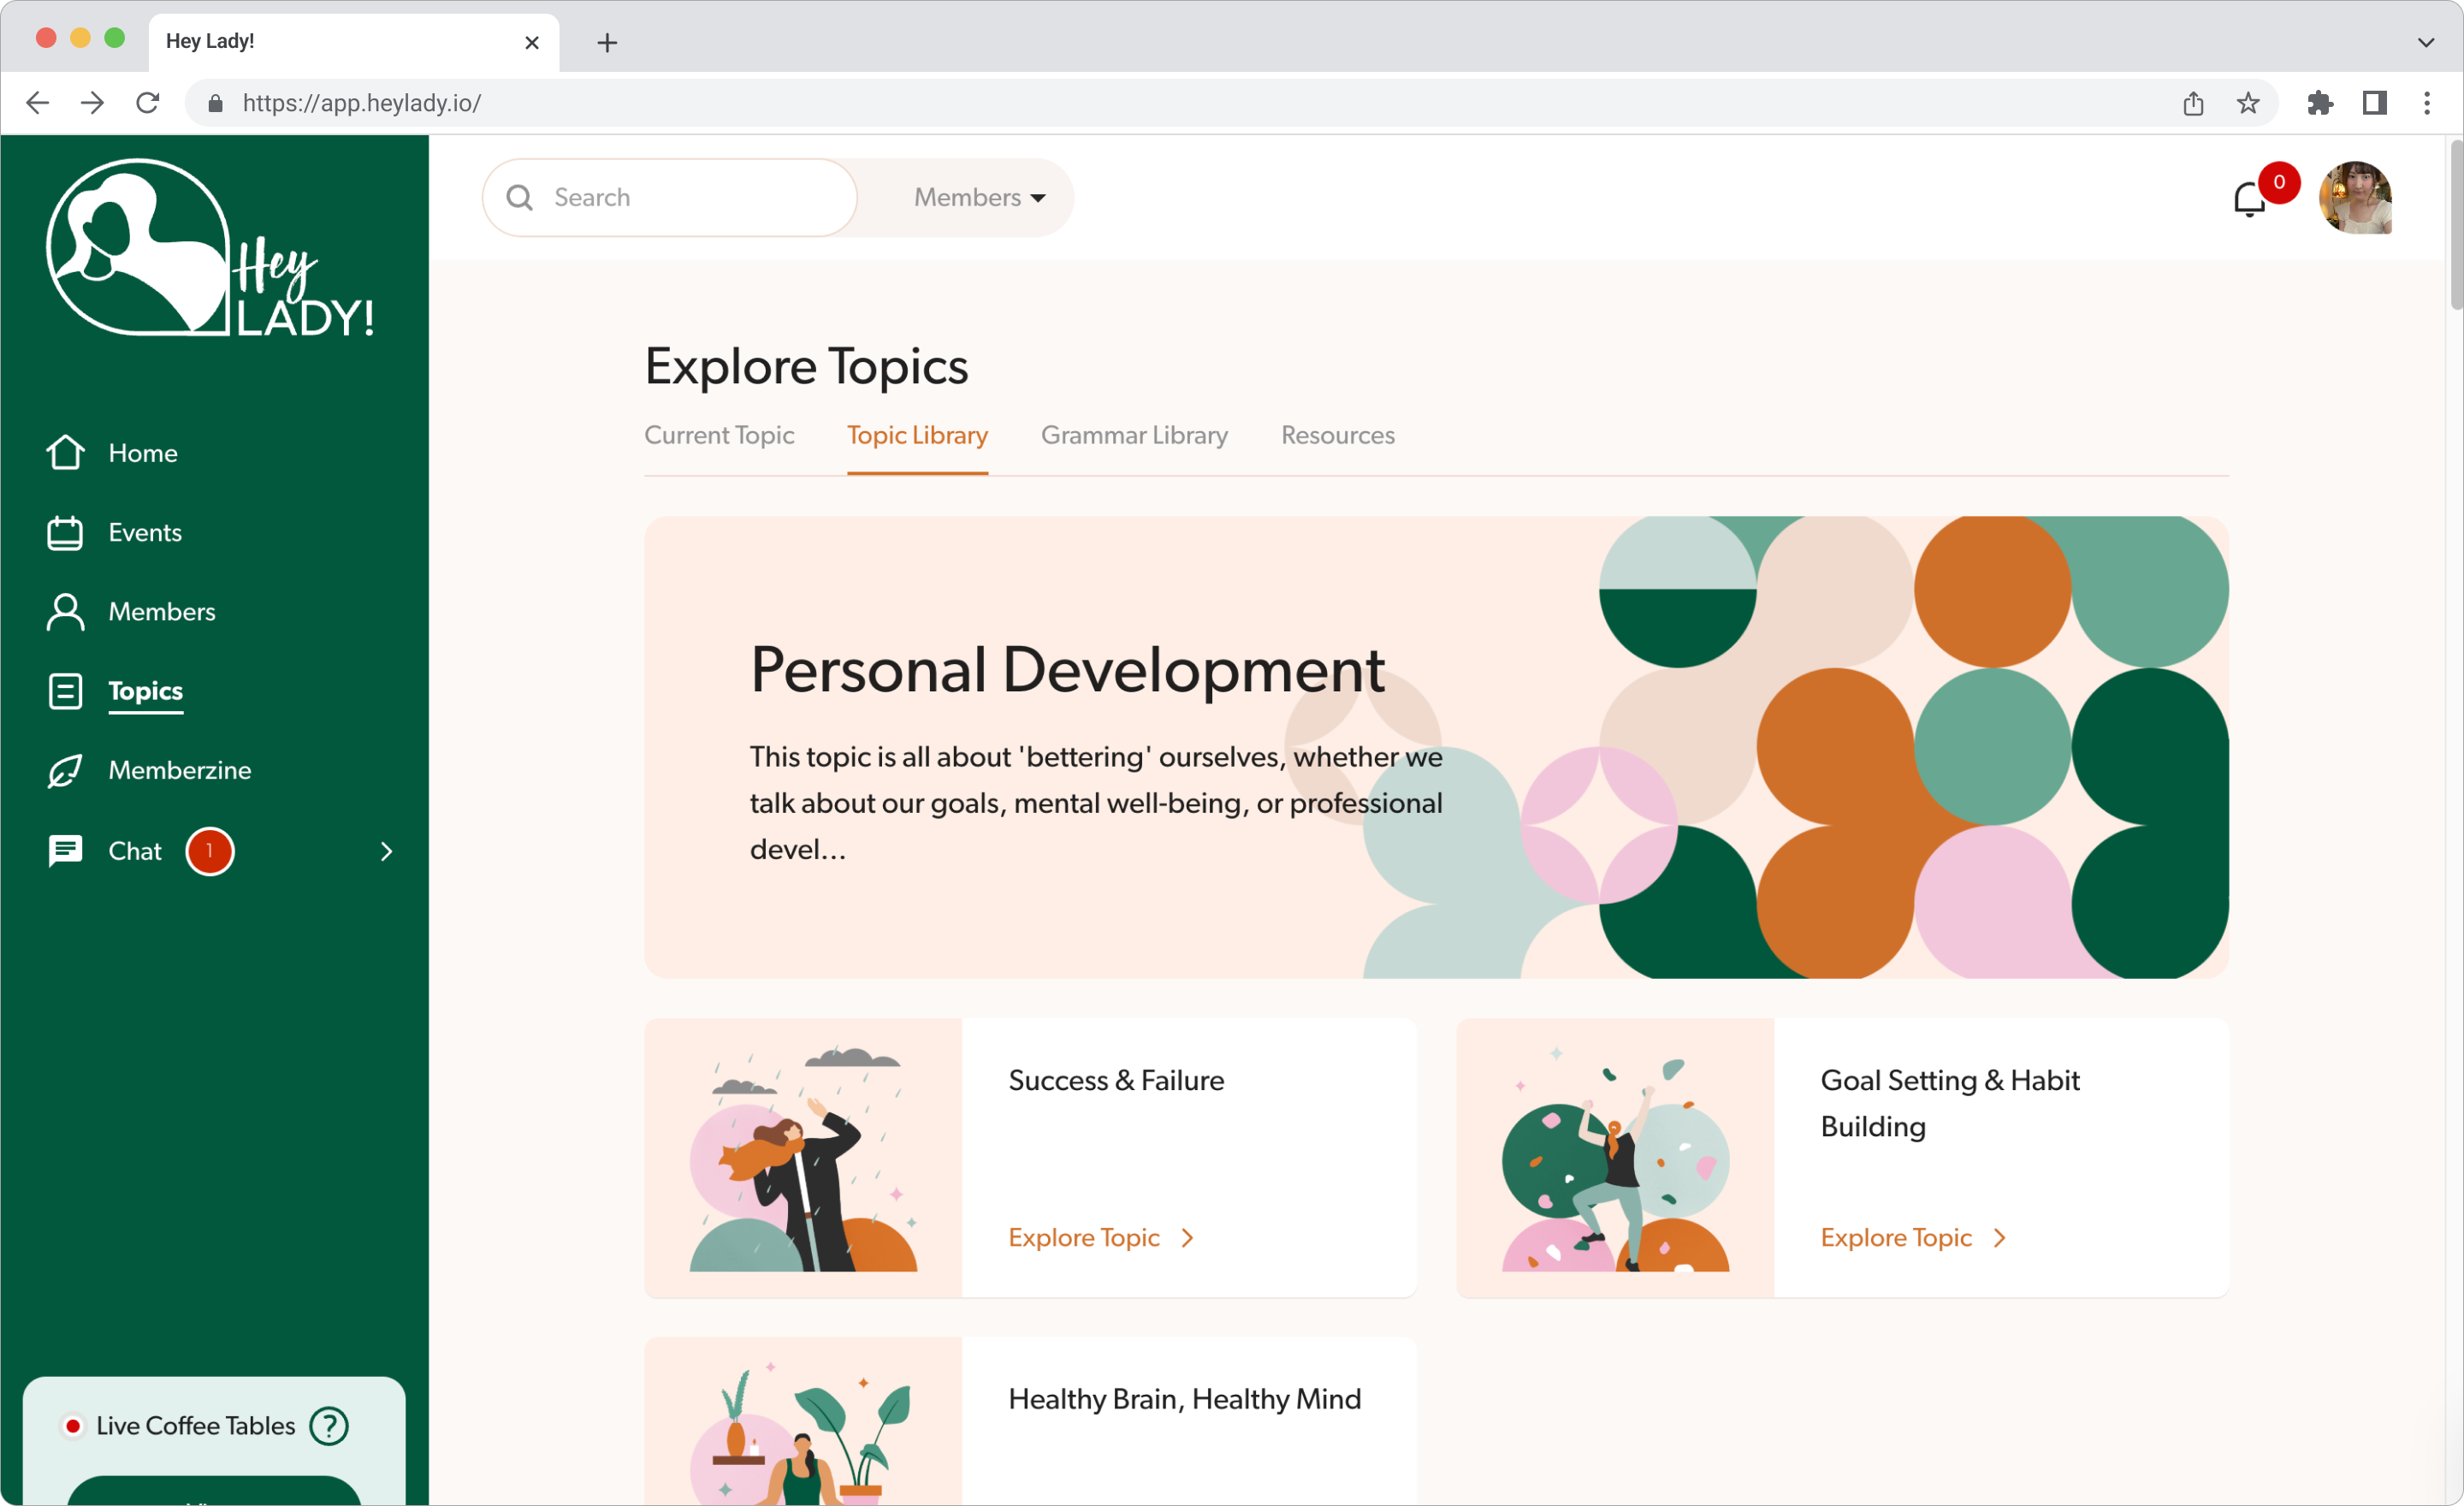Image resolution: width=2464 pixels, height=1506 pixels.
Task: Expand the Chat section chevron
Action: tap(386, 851)
